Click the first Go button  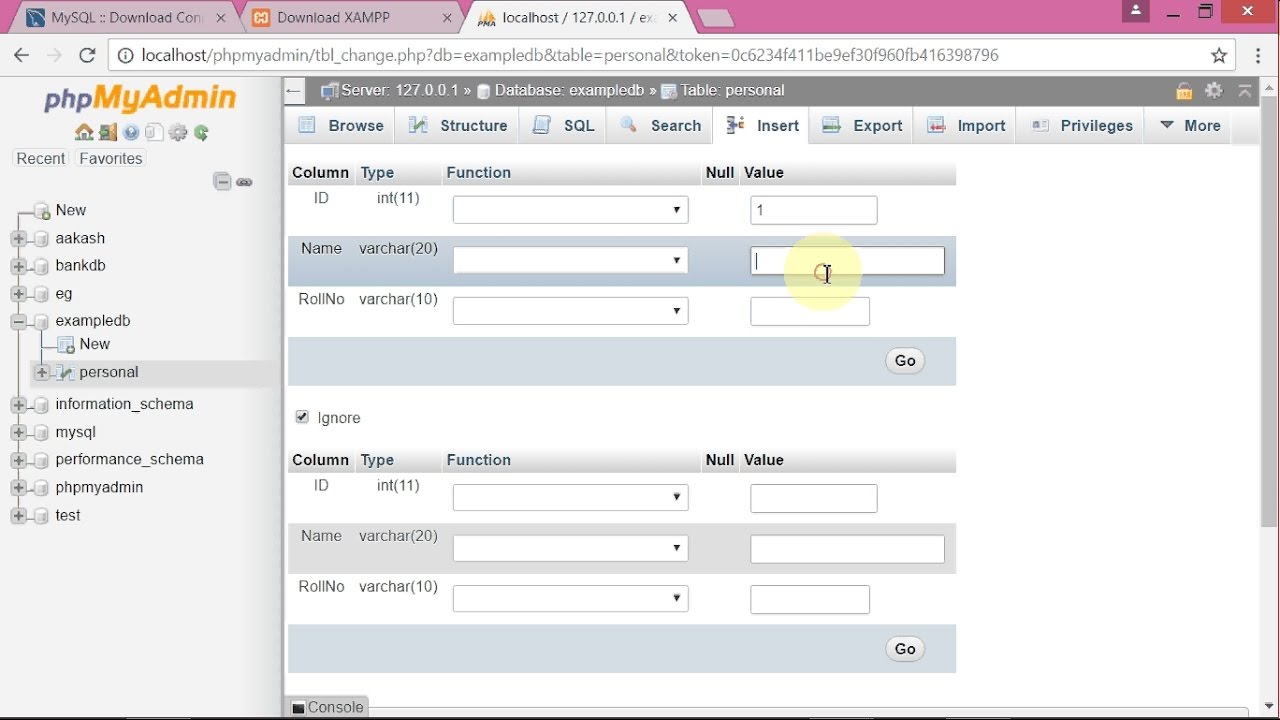(x=905, y=361)
